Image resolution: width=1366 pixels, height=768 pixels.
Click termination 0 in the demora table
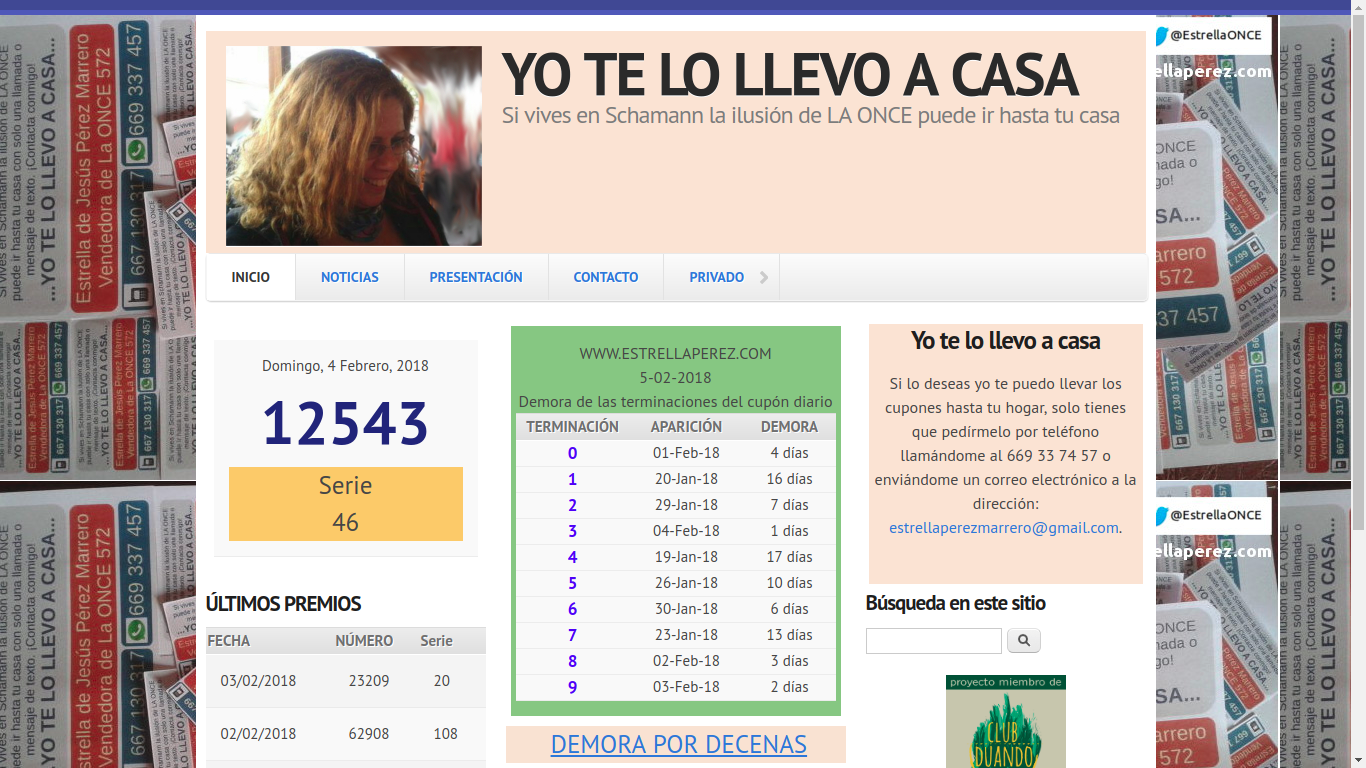[x=572, y=452]
